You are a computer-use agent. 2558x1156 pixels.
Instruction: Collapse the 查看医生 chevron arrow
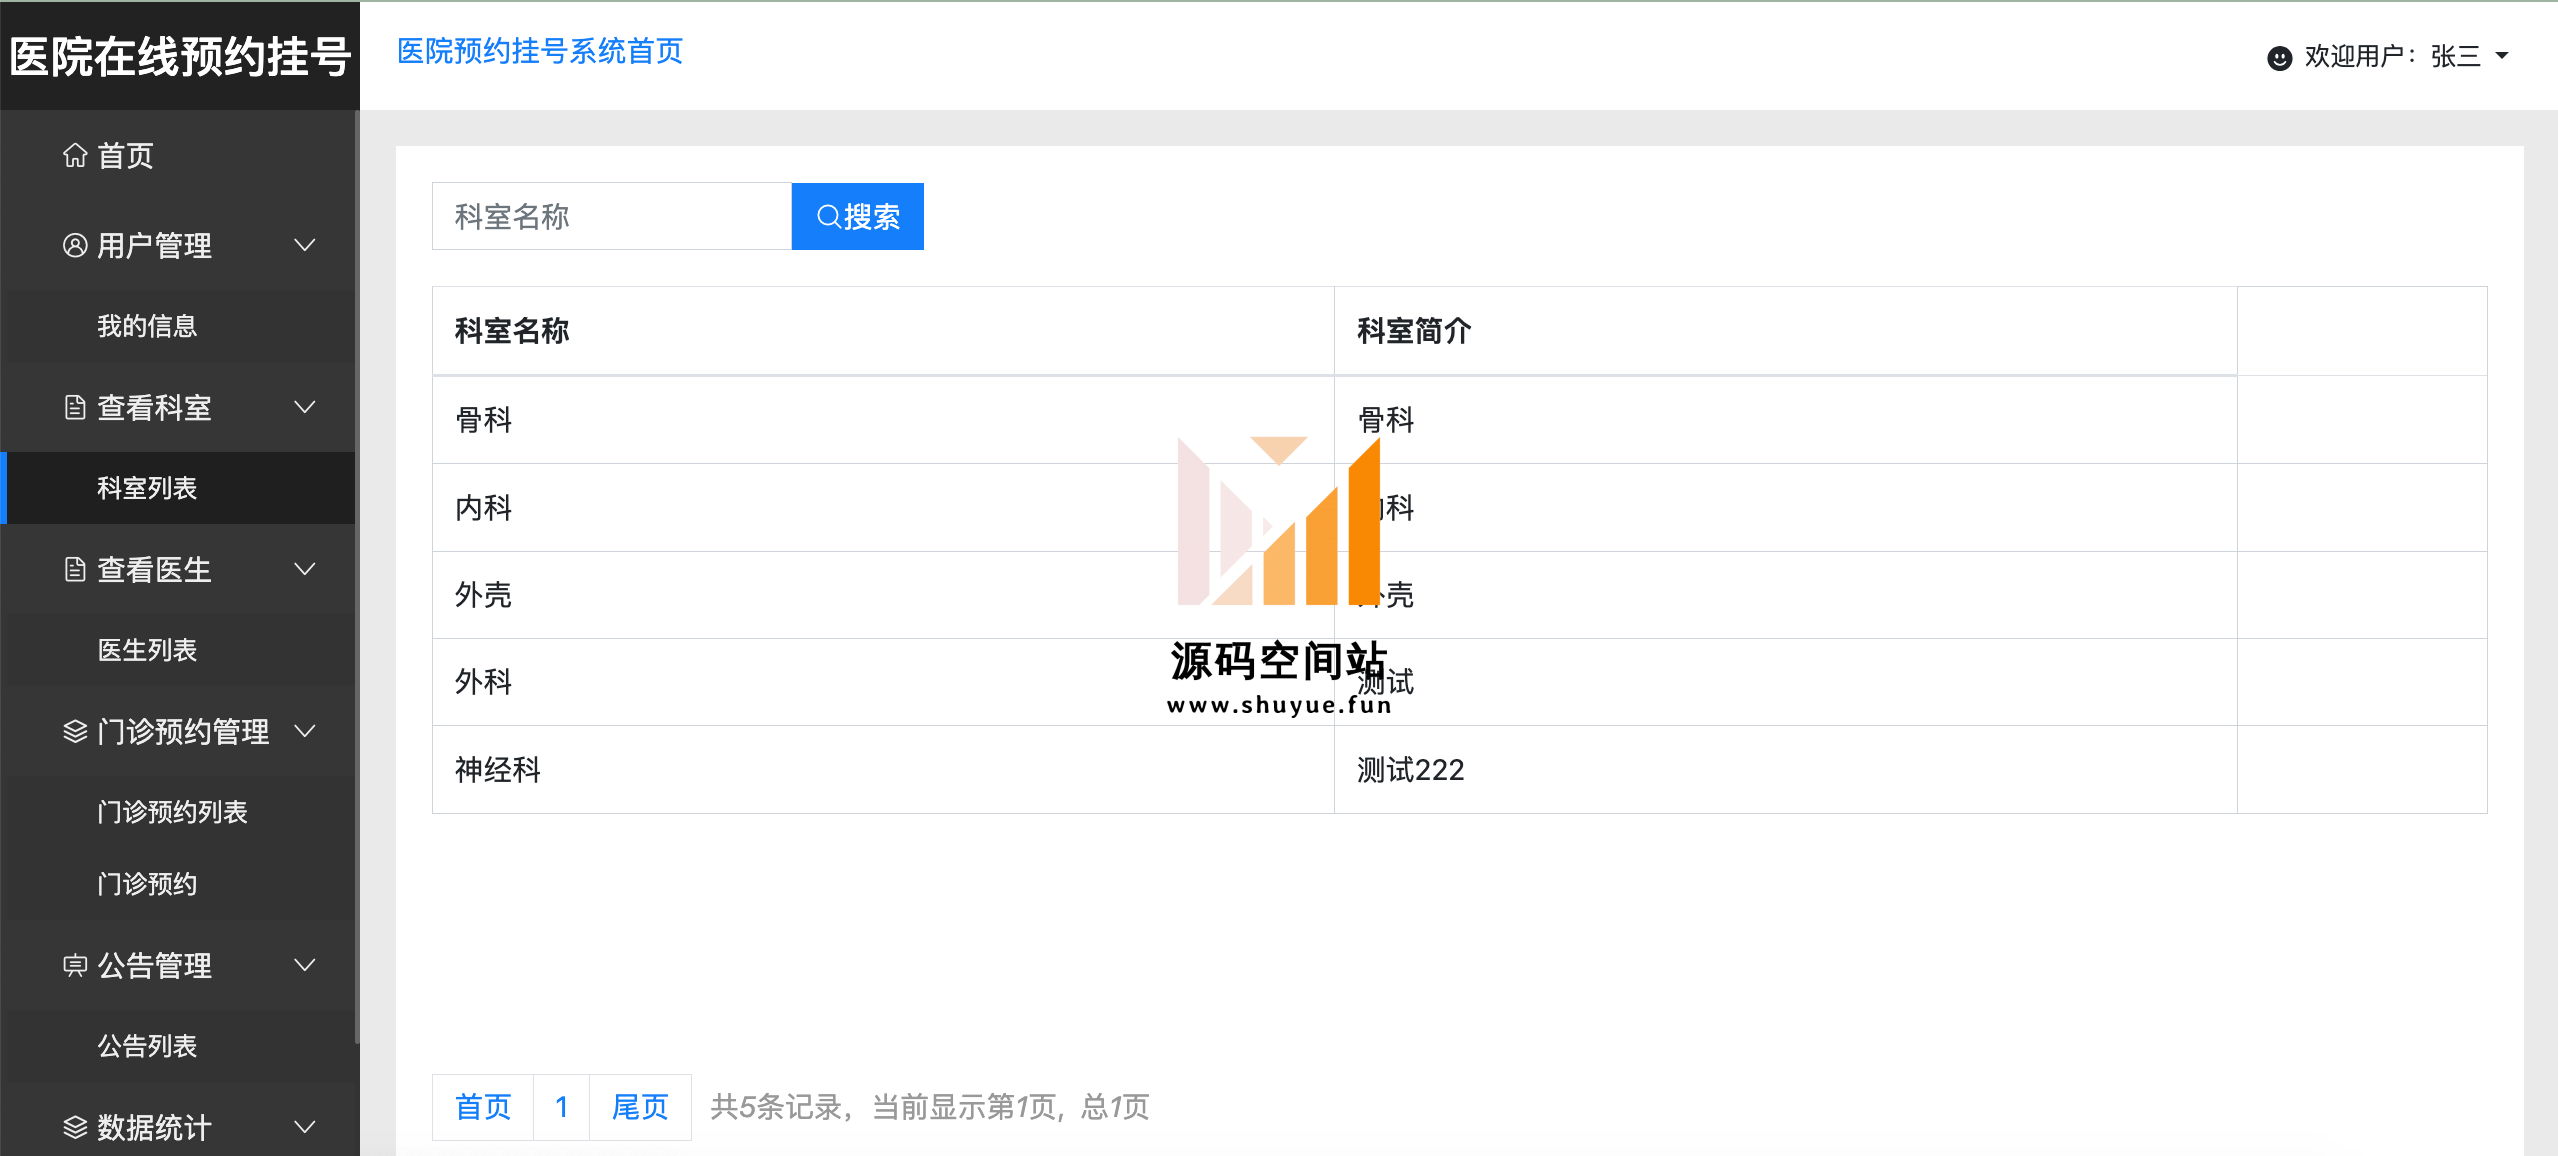click(305, 569)
